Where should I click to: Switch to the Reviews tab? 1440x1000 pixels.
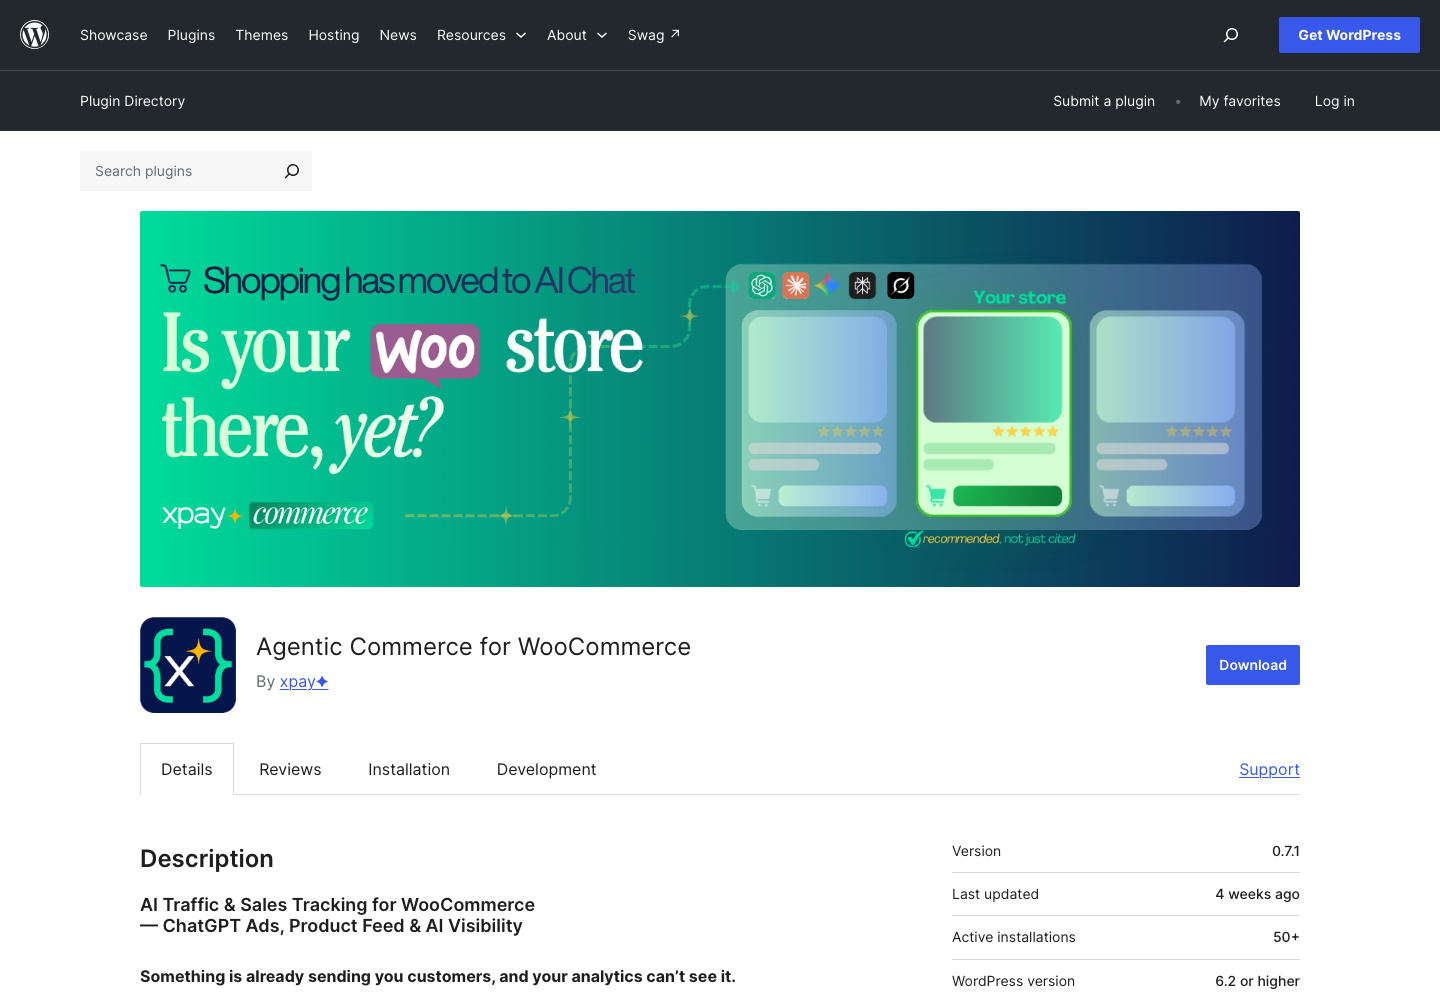[x=290, y=769]
